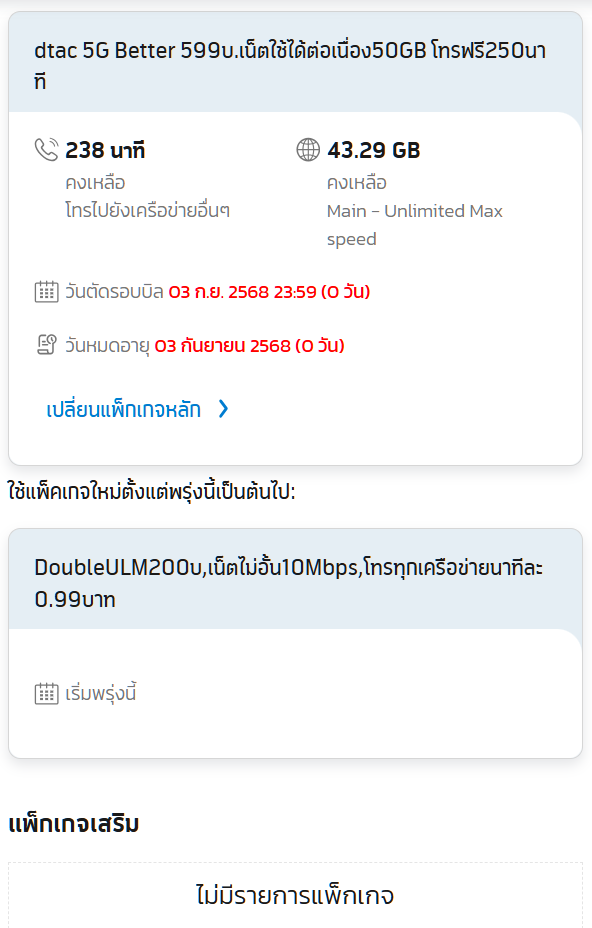Screen dimensions: 592x928
Task: Click the red expiry date 03 กันยายน 2568
Action: click(x=223, y=346)
